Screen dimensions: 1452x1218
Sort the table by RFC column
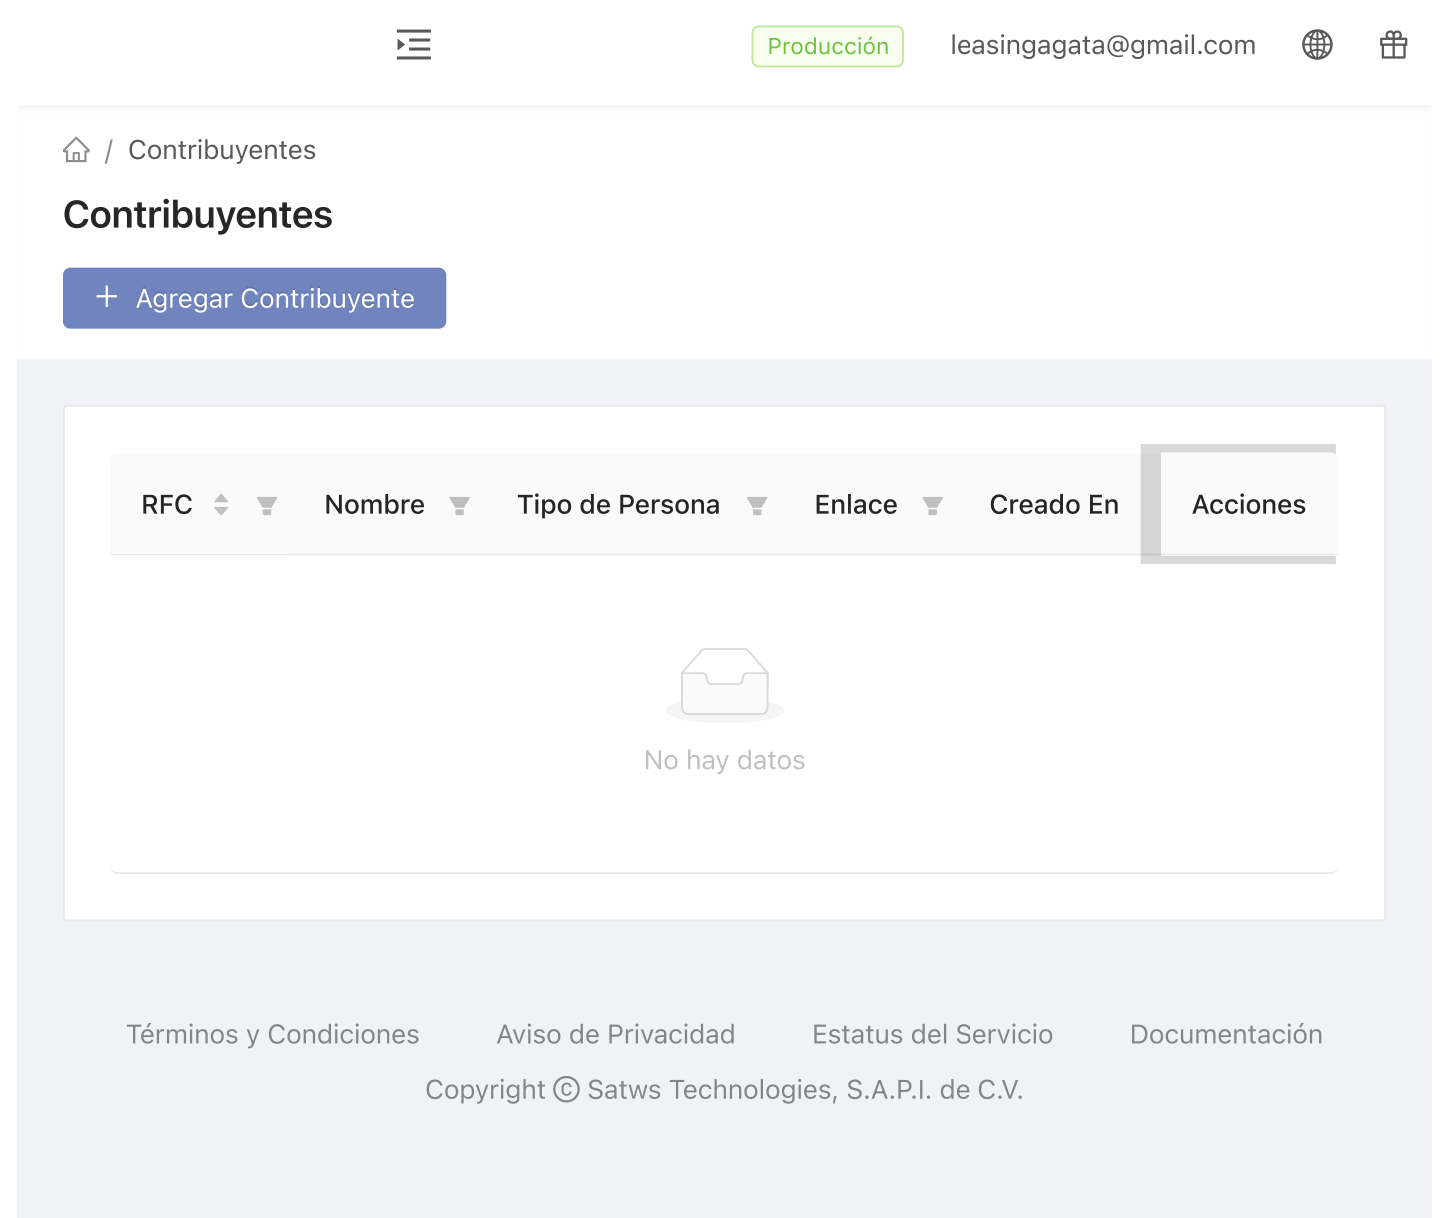pyautogui.click(x=221, y=505)
